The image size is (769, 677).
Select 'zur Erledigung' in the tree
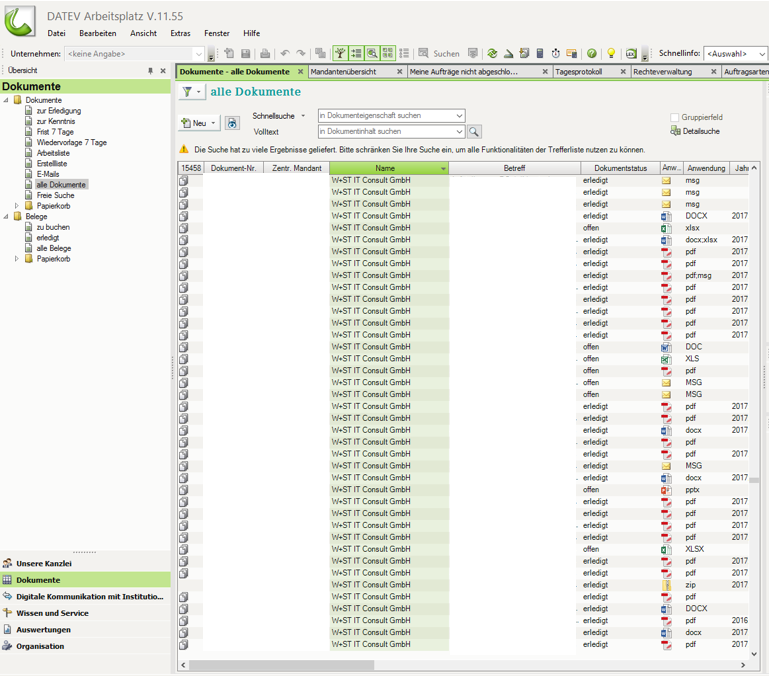58,111
